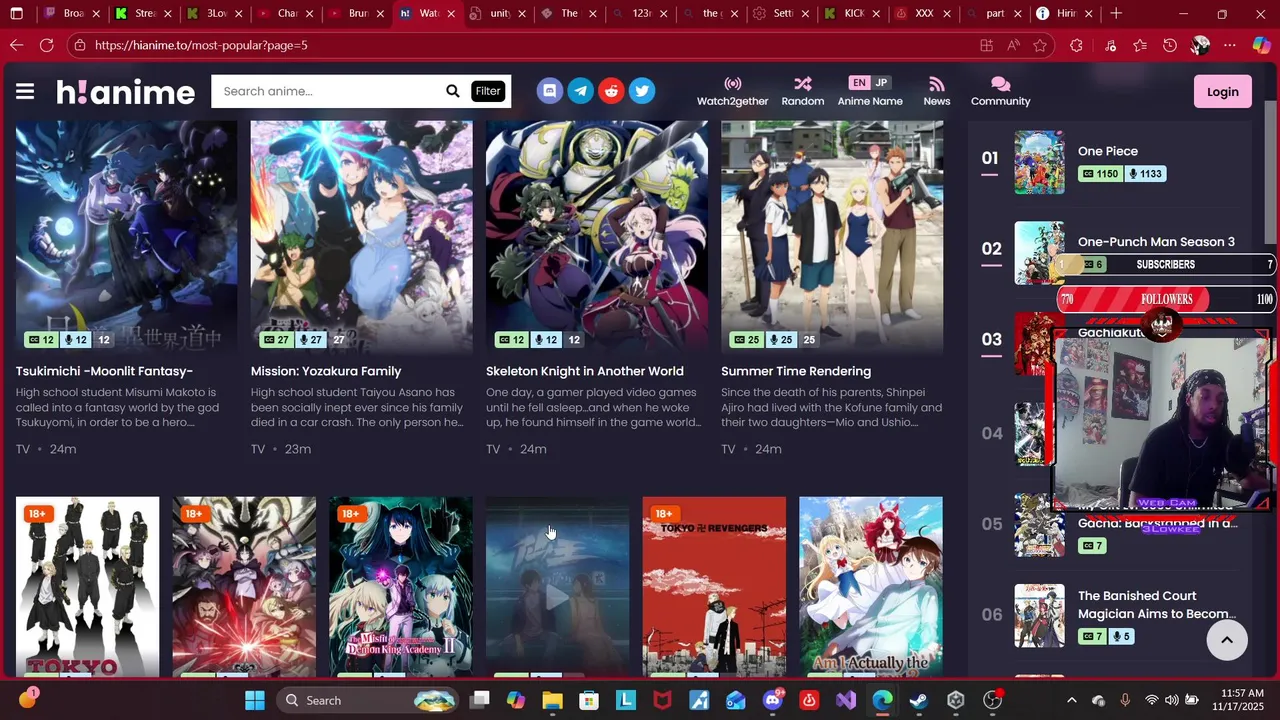Click the hianime logo

point(125,92)
